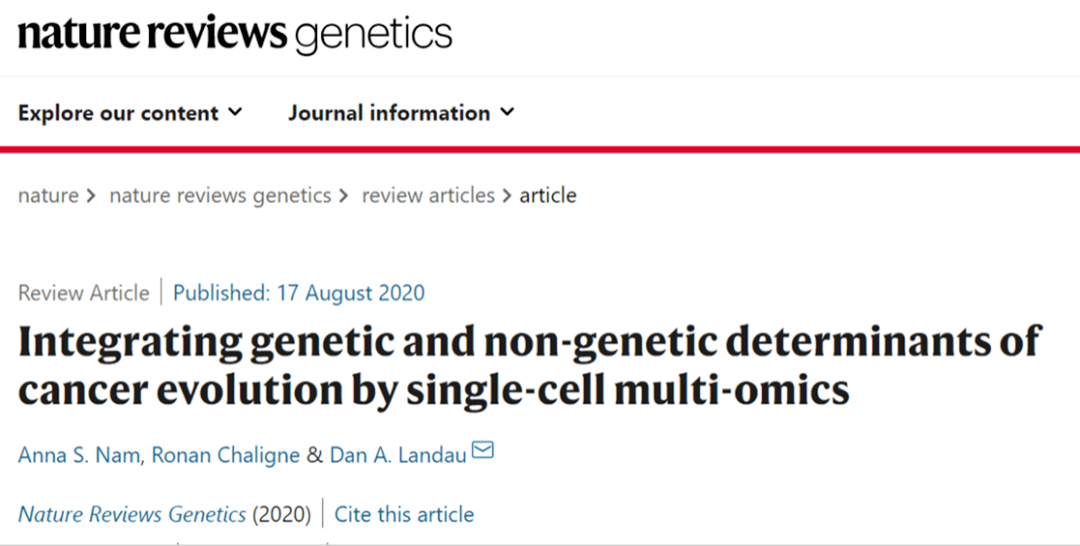Click the Published: 17 August 2020 date link
The image size is (1080, 546).
click(298, 293)
